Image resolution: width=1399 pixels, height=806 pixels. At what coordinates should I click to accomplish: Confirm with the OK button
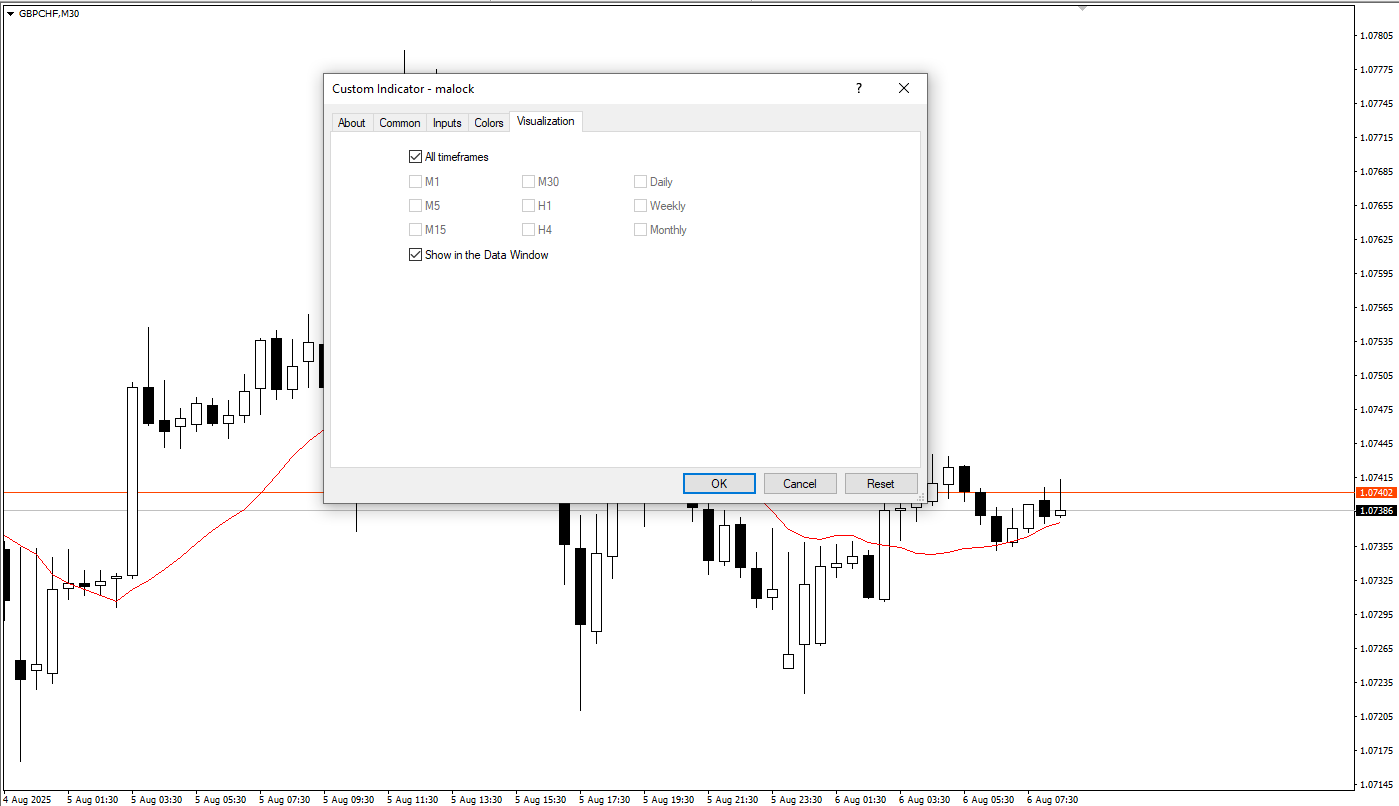tap(719, 484)
